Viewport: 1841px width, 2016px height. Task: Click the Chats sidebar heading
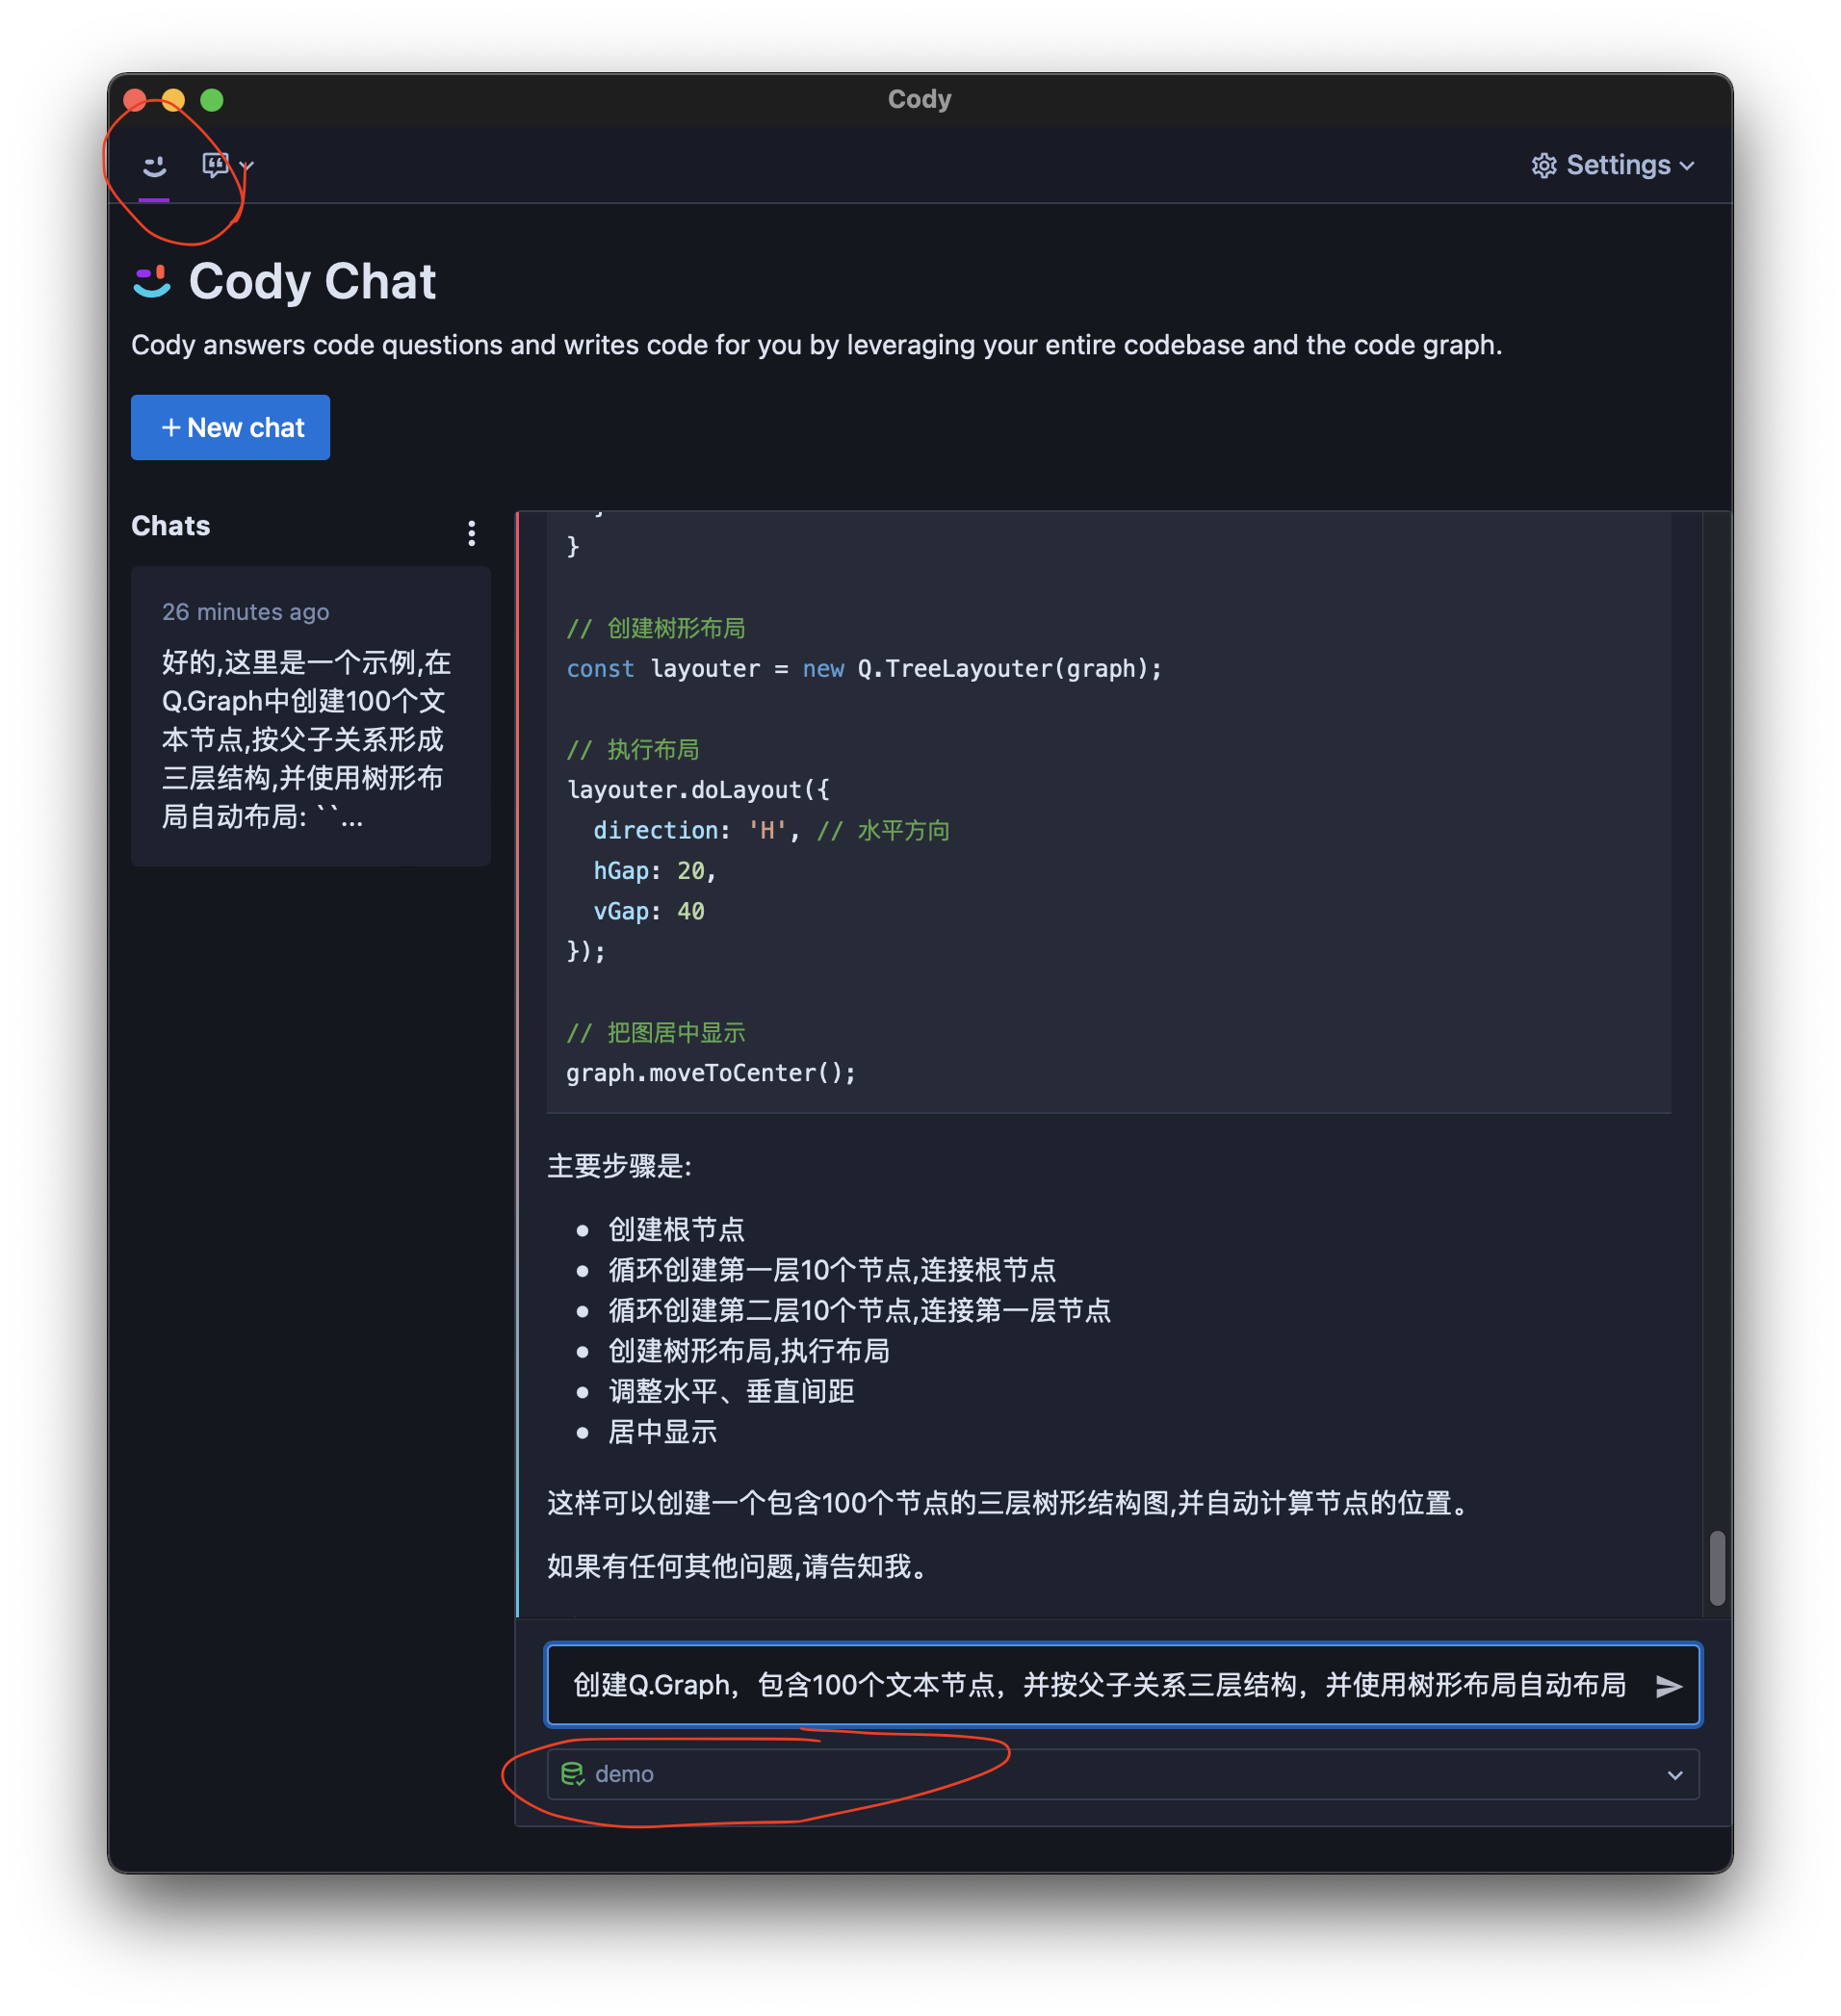tap(171, 526)
